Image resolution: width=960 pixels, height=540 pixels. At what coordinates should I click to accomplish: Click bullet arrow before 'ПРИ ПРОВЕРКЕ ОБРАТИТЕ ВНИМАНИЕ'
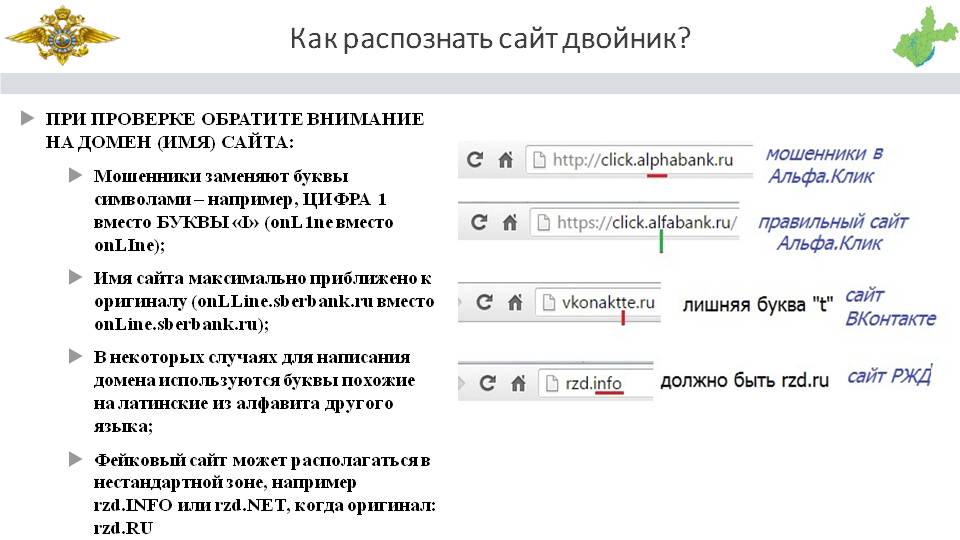tap(27, 118)
